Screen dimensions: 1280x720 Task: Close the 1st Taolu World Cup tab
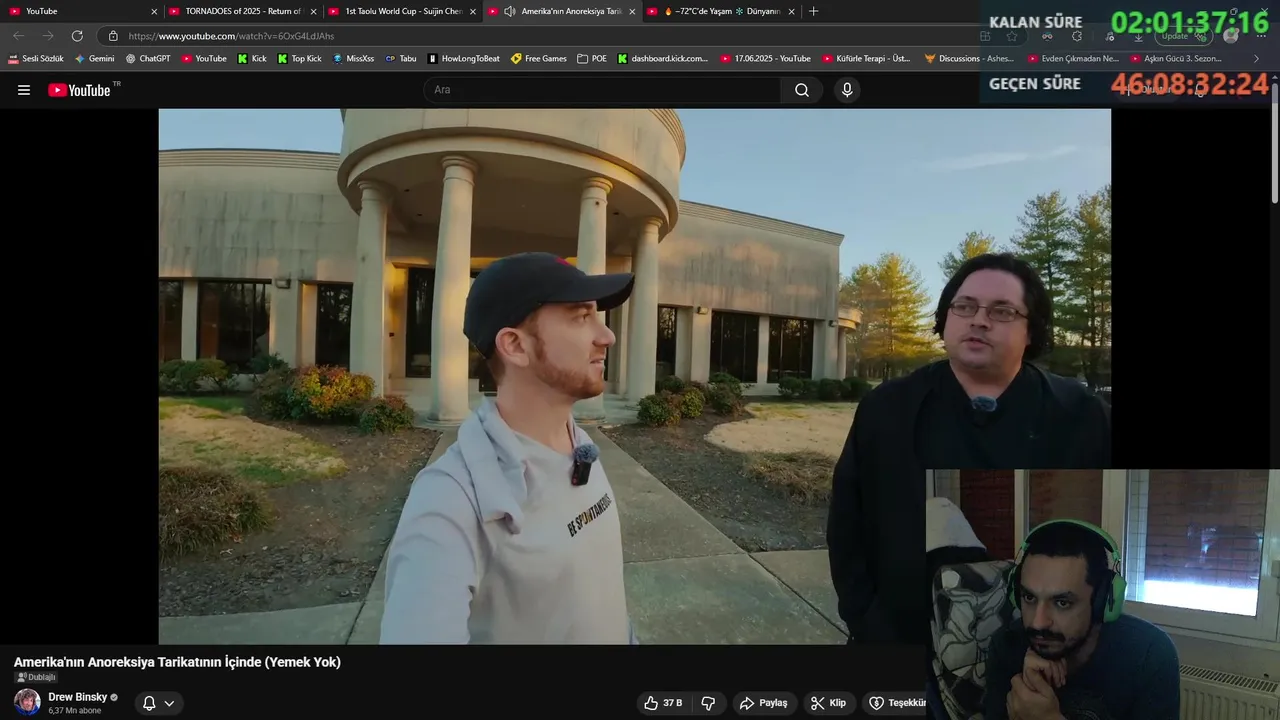473,12
